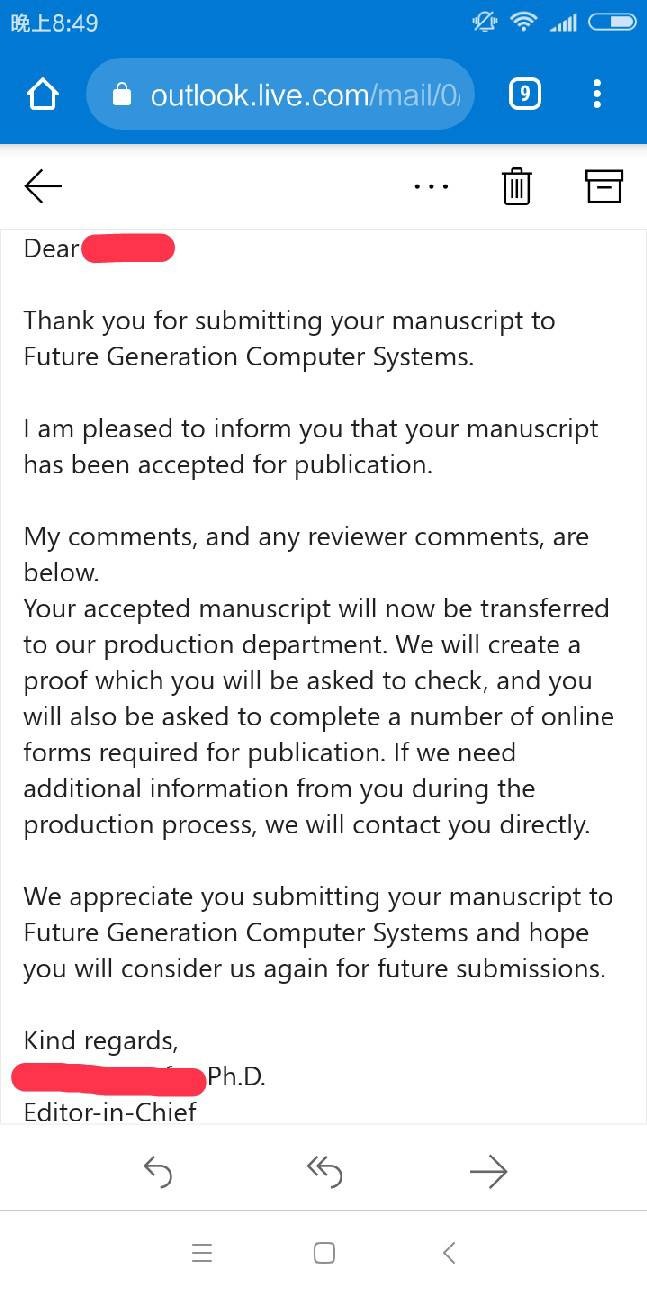Delete this email with the trash icon
647x1296 pixels.
517,186
